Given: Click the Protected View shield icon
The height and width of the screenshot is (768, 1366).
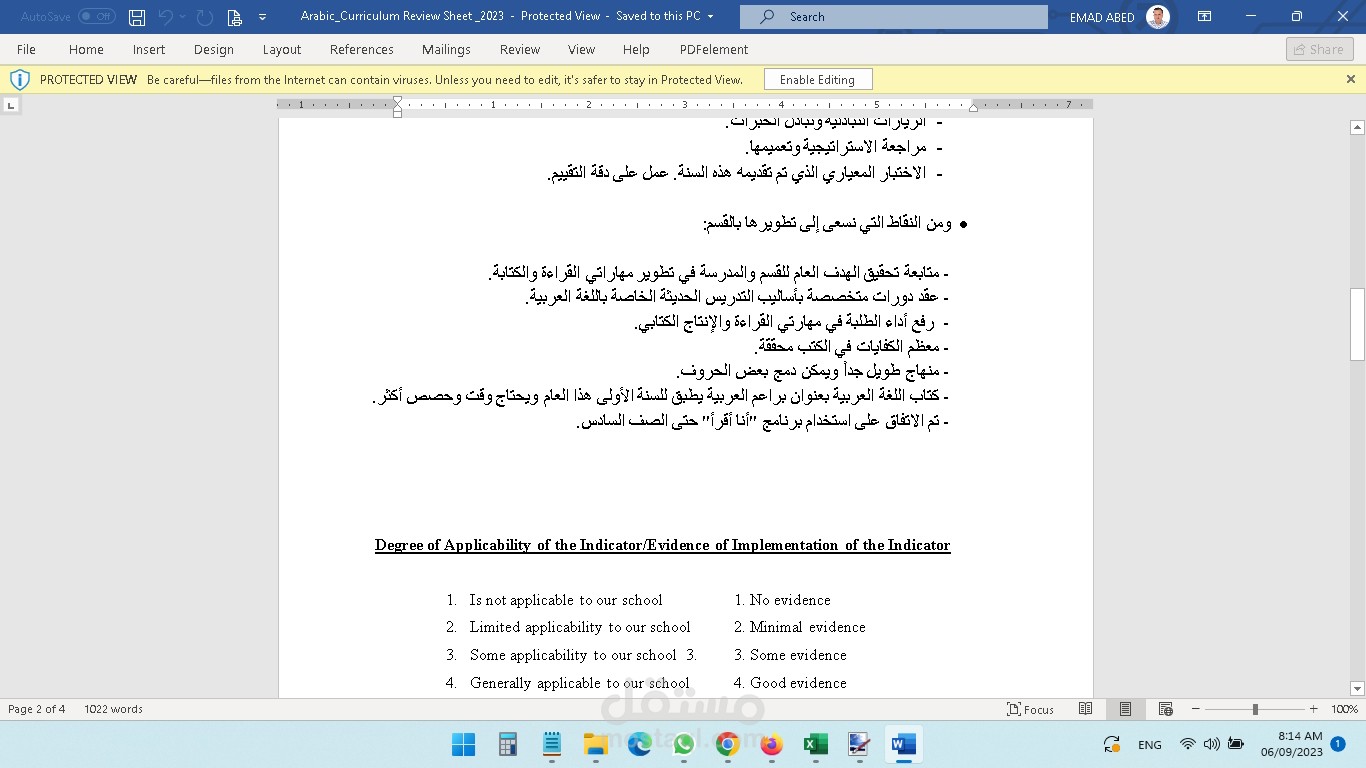Looking at the screenshot, I should [19, 80].
